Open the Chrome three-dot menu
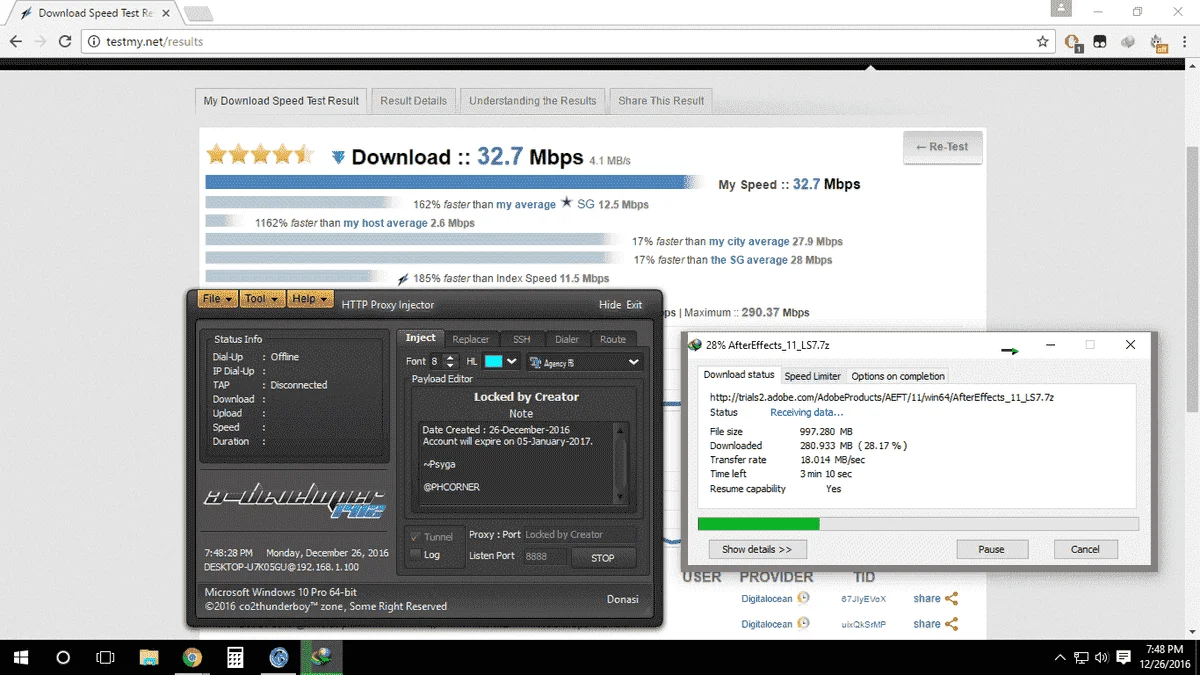The image size is (1200, 675). (x=1184, y=42)
